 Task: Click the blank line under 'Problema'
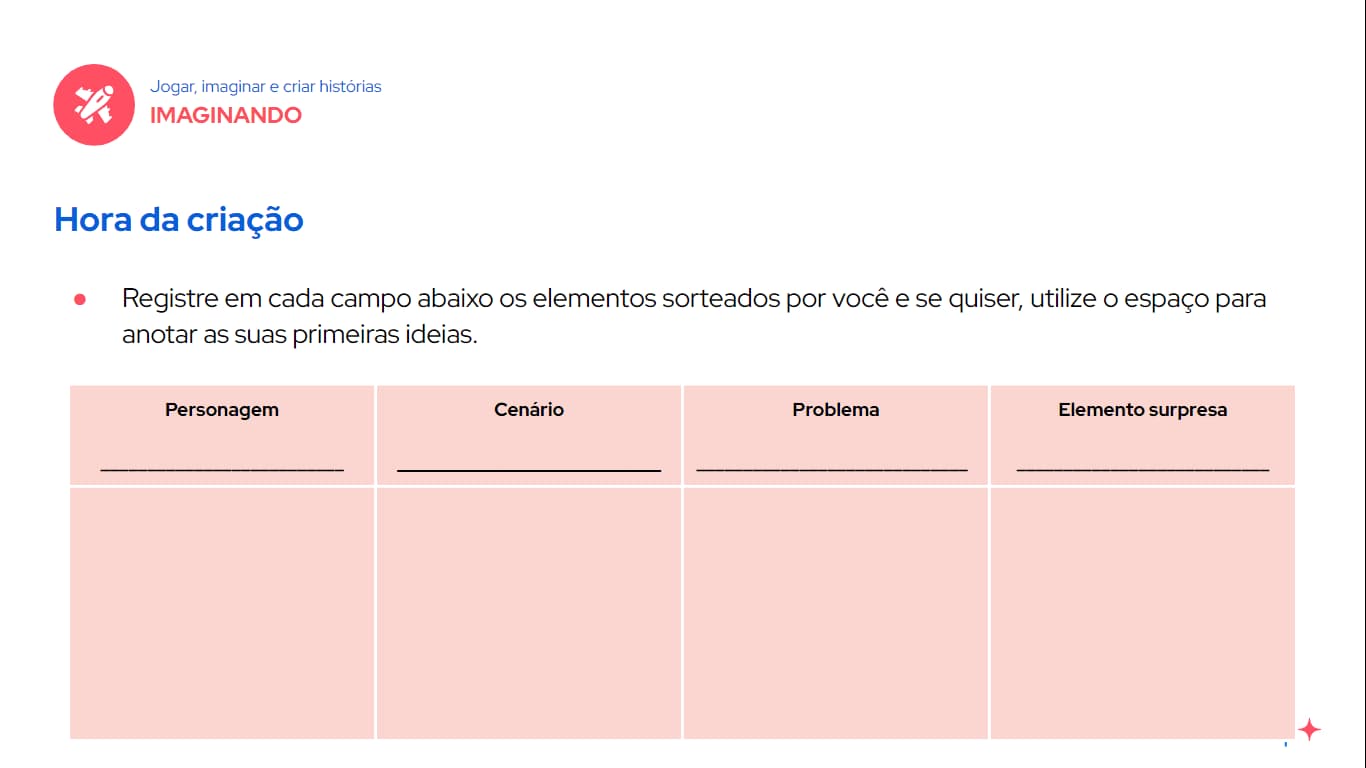pyautogui.click(x=832, y=467)
